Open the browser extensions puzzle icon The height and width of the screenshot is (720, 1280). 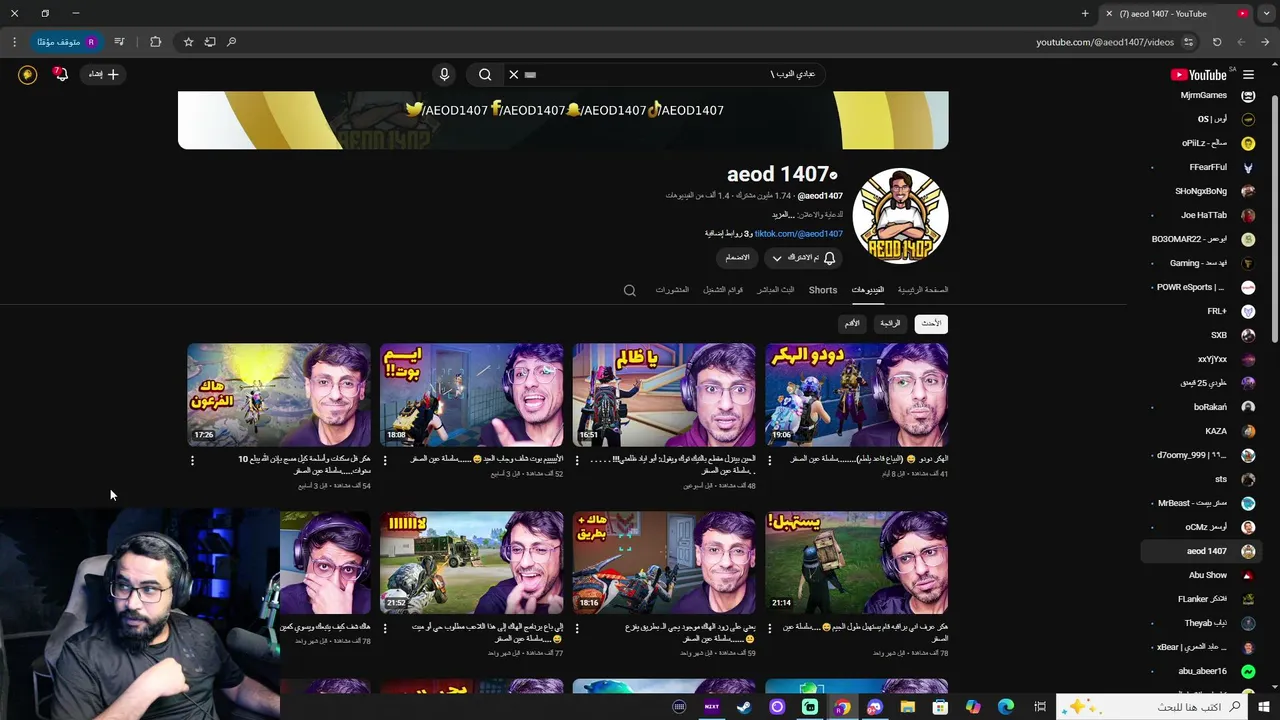pos(155,42)
